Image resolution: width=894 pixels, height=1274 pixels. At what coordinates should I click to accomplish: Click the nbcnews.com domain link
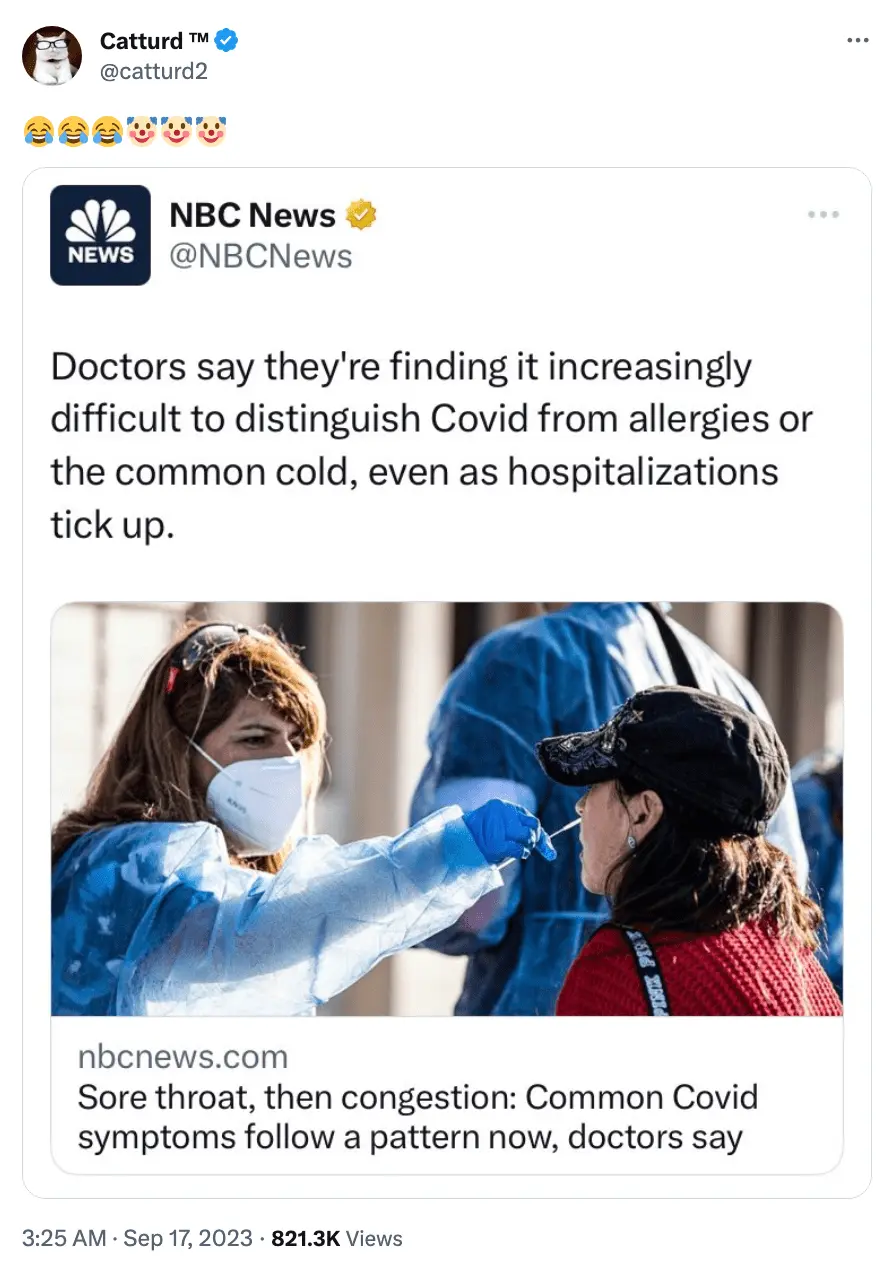coord(182,1056)
